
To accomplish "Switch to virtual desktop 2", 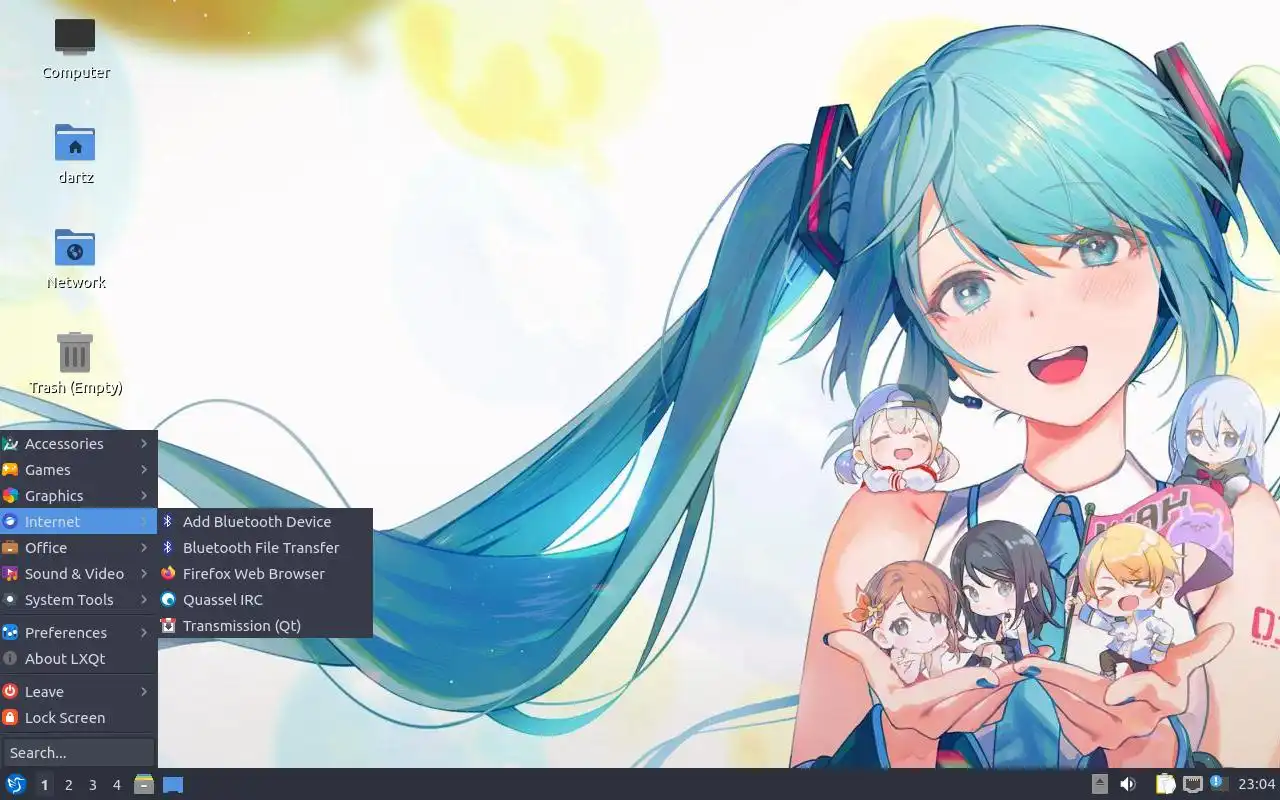I will 68,785.
